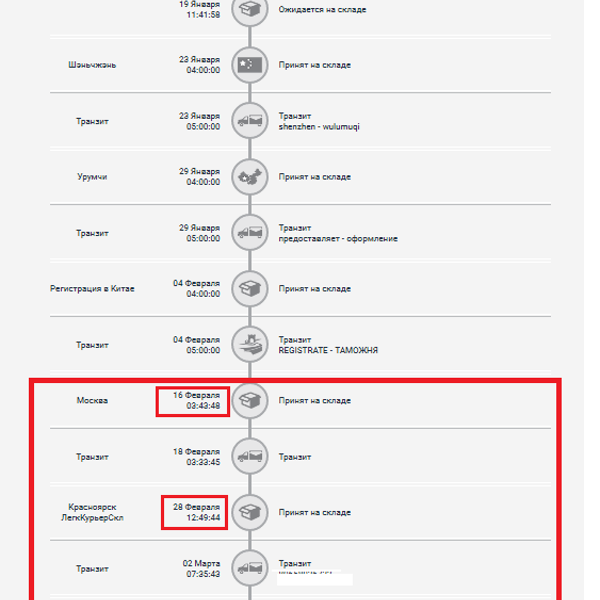Click the truck icon for shenzhen - wulumuqi transit
The image size is (600, 600).
click(x=250, y=121)
